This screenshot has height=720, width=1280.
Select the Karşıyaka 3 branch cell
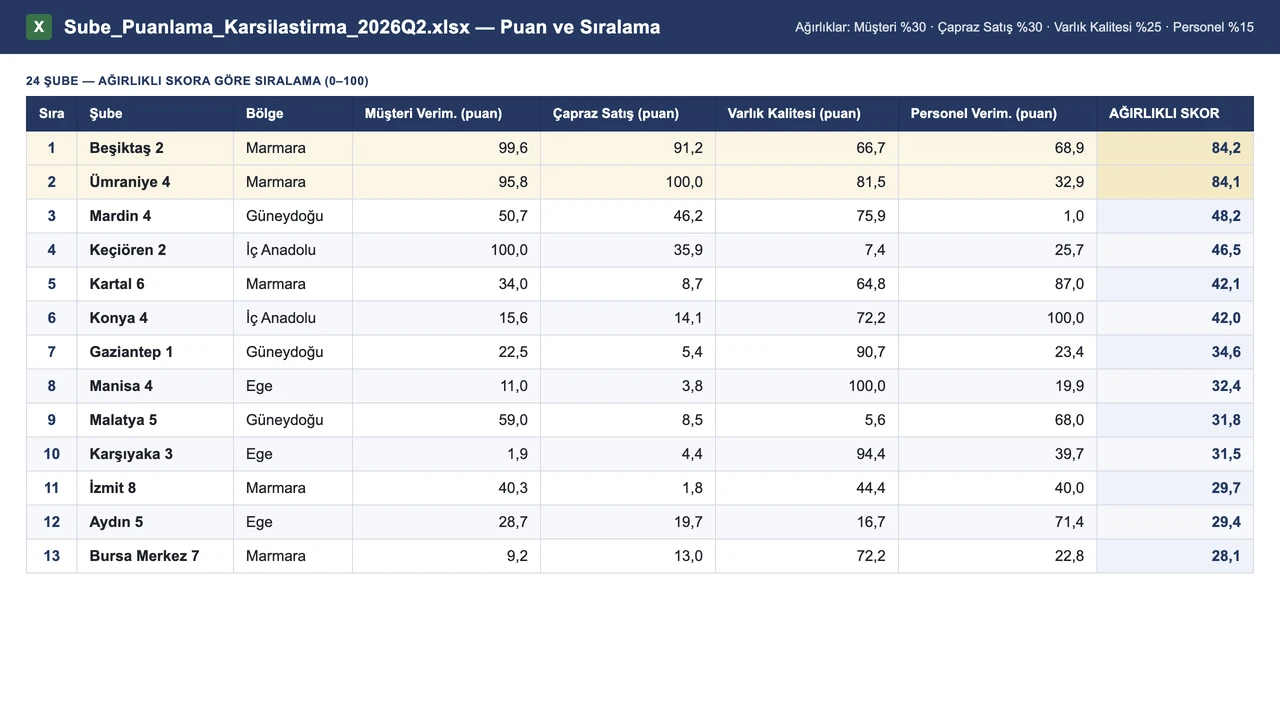pyautogui.click(x=155, y=454)
